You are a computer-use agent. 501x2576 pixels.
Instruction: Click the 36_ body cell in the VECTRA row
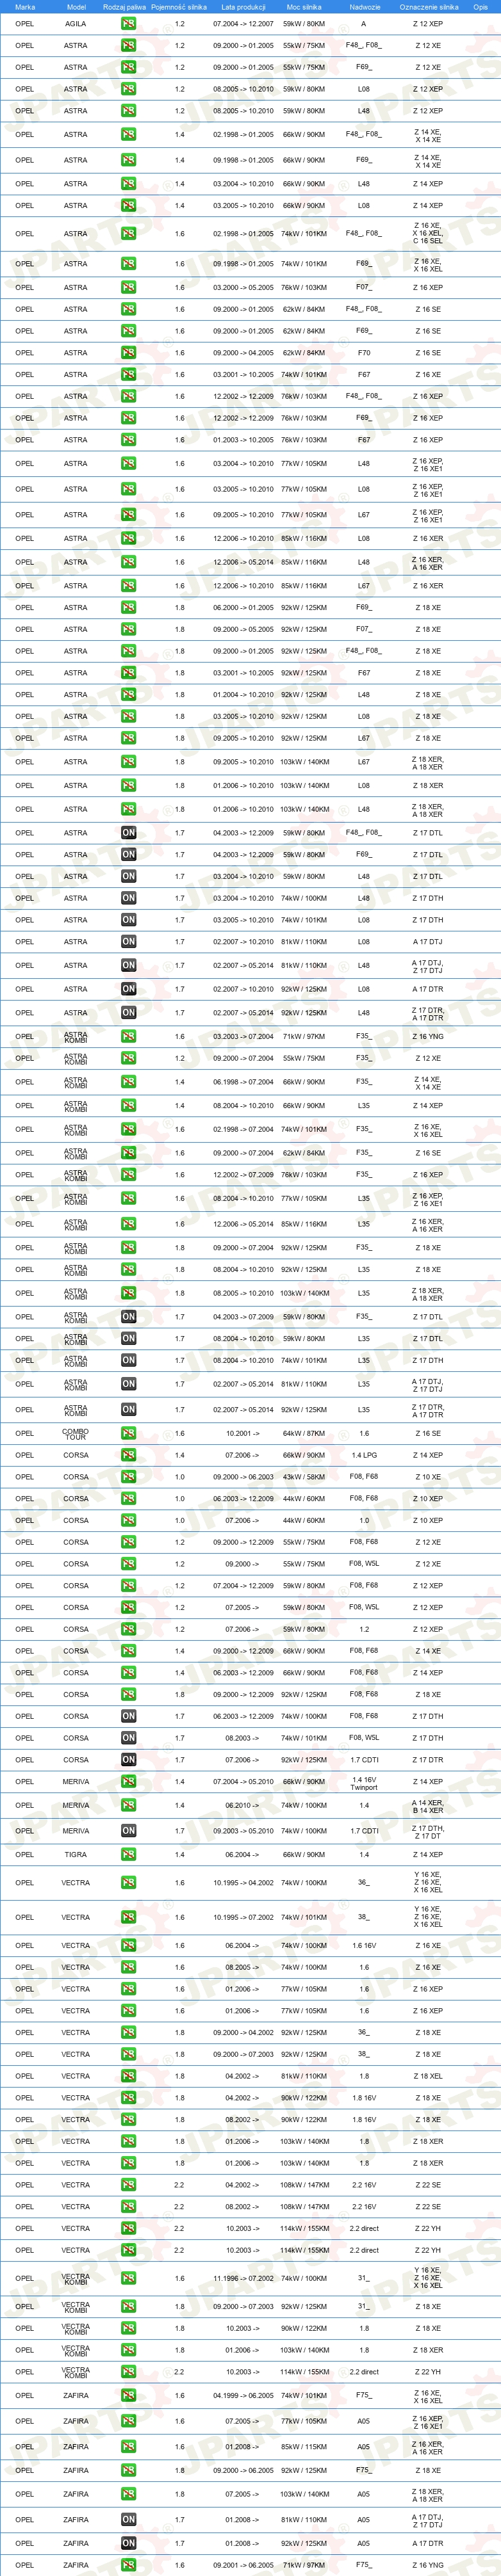point(364,1883)
